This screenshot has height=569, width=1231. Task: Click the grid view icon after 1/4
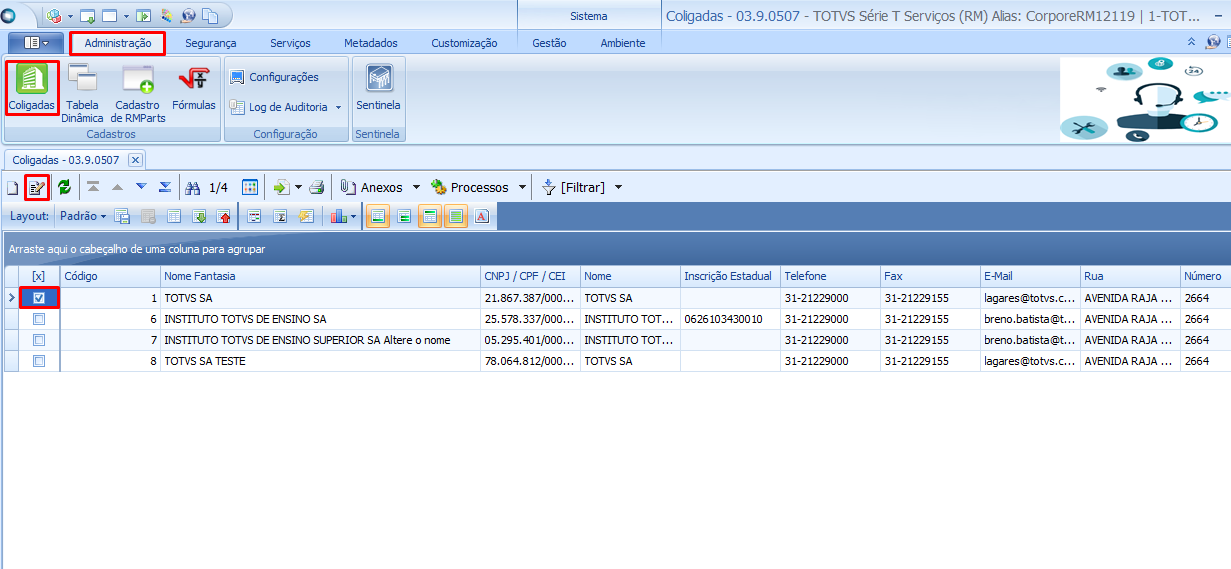point(250,187)
